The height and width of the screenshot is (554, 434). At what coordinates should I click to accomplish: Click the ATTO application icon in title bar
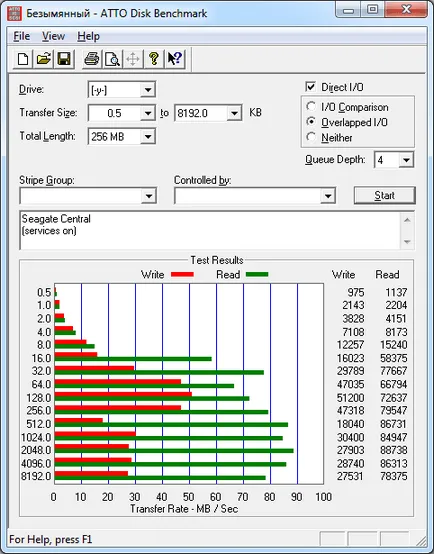click(14, 13)
